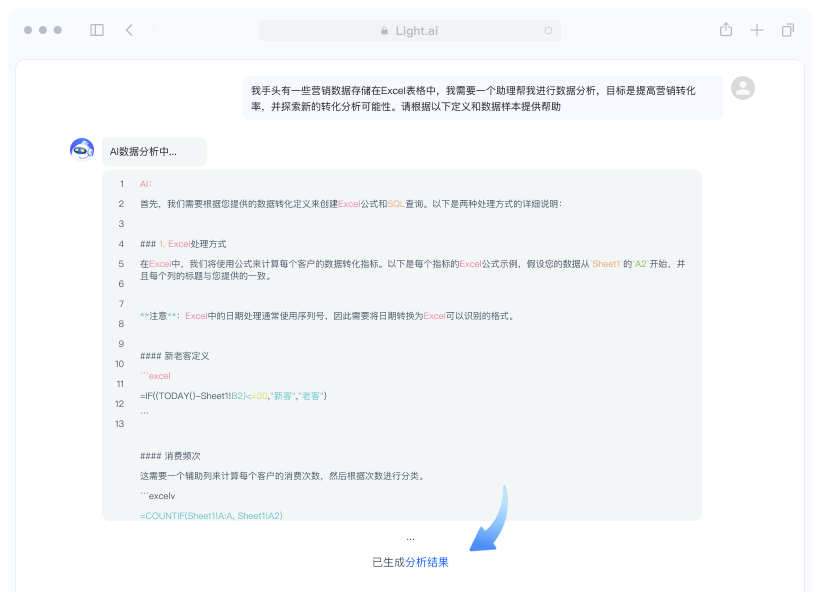
Task: Click the '#### 消费频次' heading
Action: pos(170,456)
